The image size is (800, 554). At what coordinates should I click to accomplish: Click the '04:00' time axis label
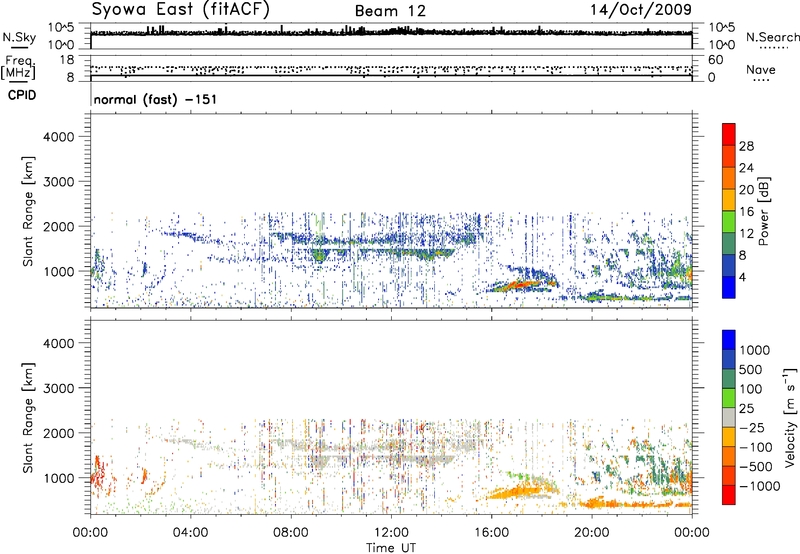(x=190, y=533)
